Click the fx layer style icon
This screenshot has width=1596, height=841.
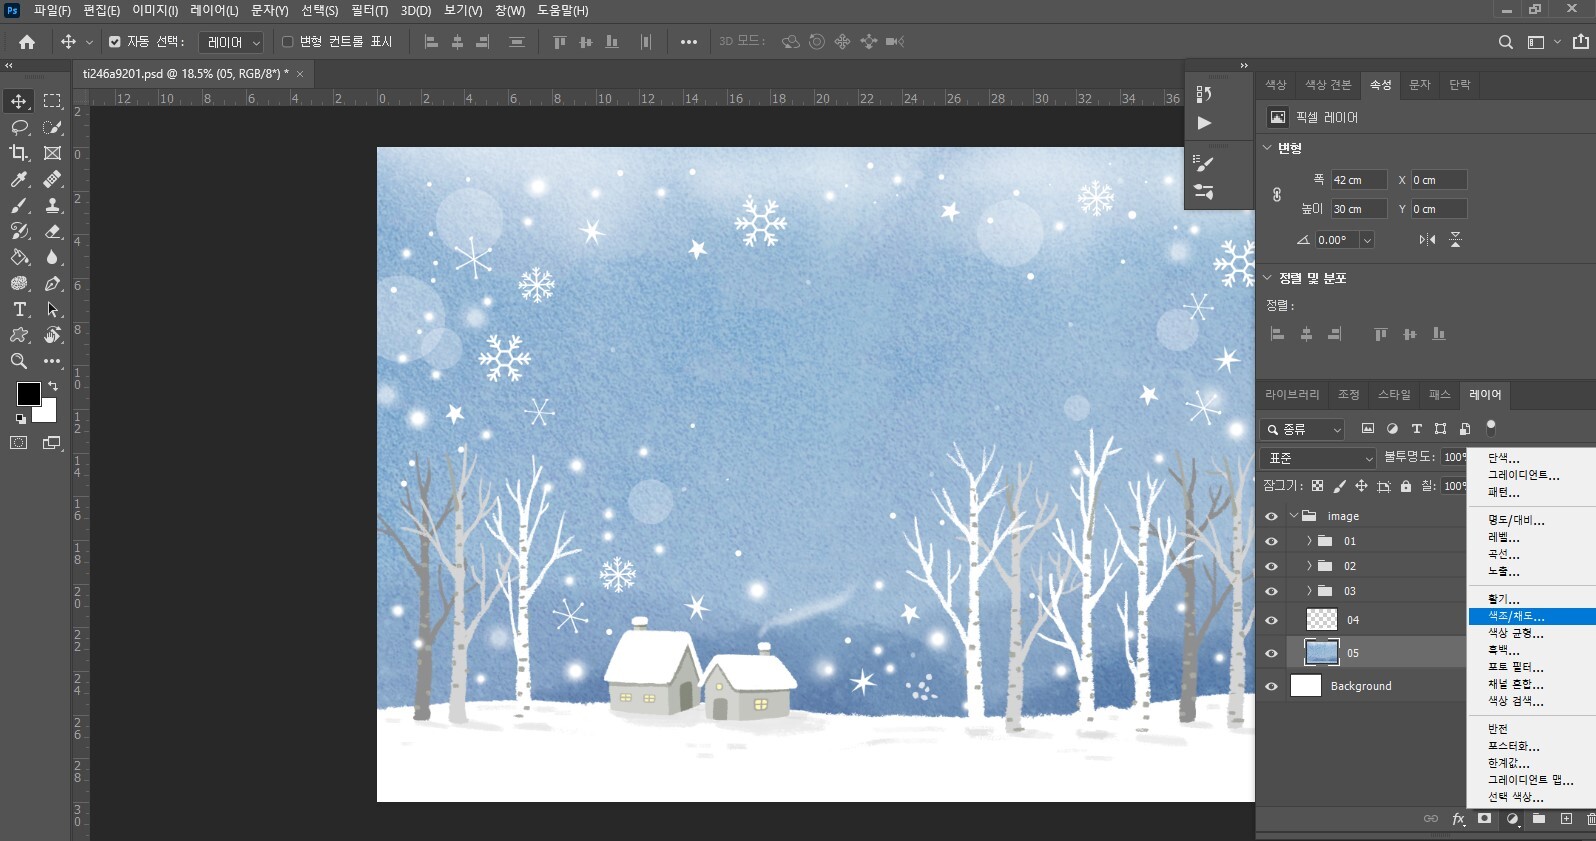(x=1458, y=819)
